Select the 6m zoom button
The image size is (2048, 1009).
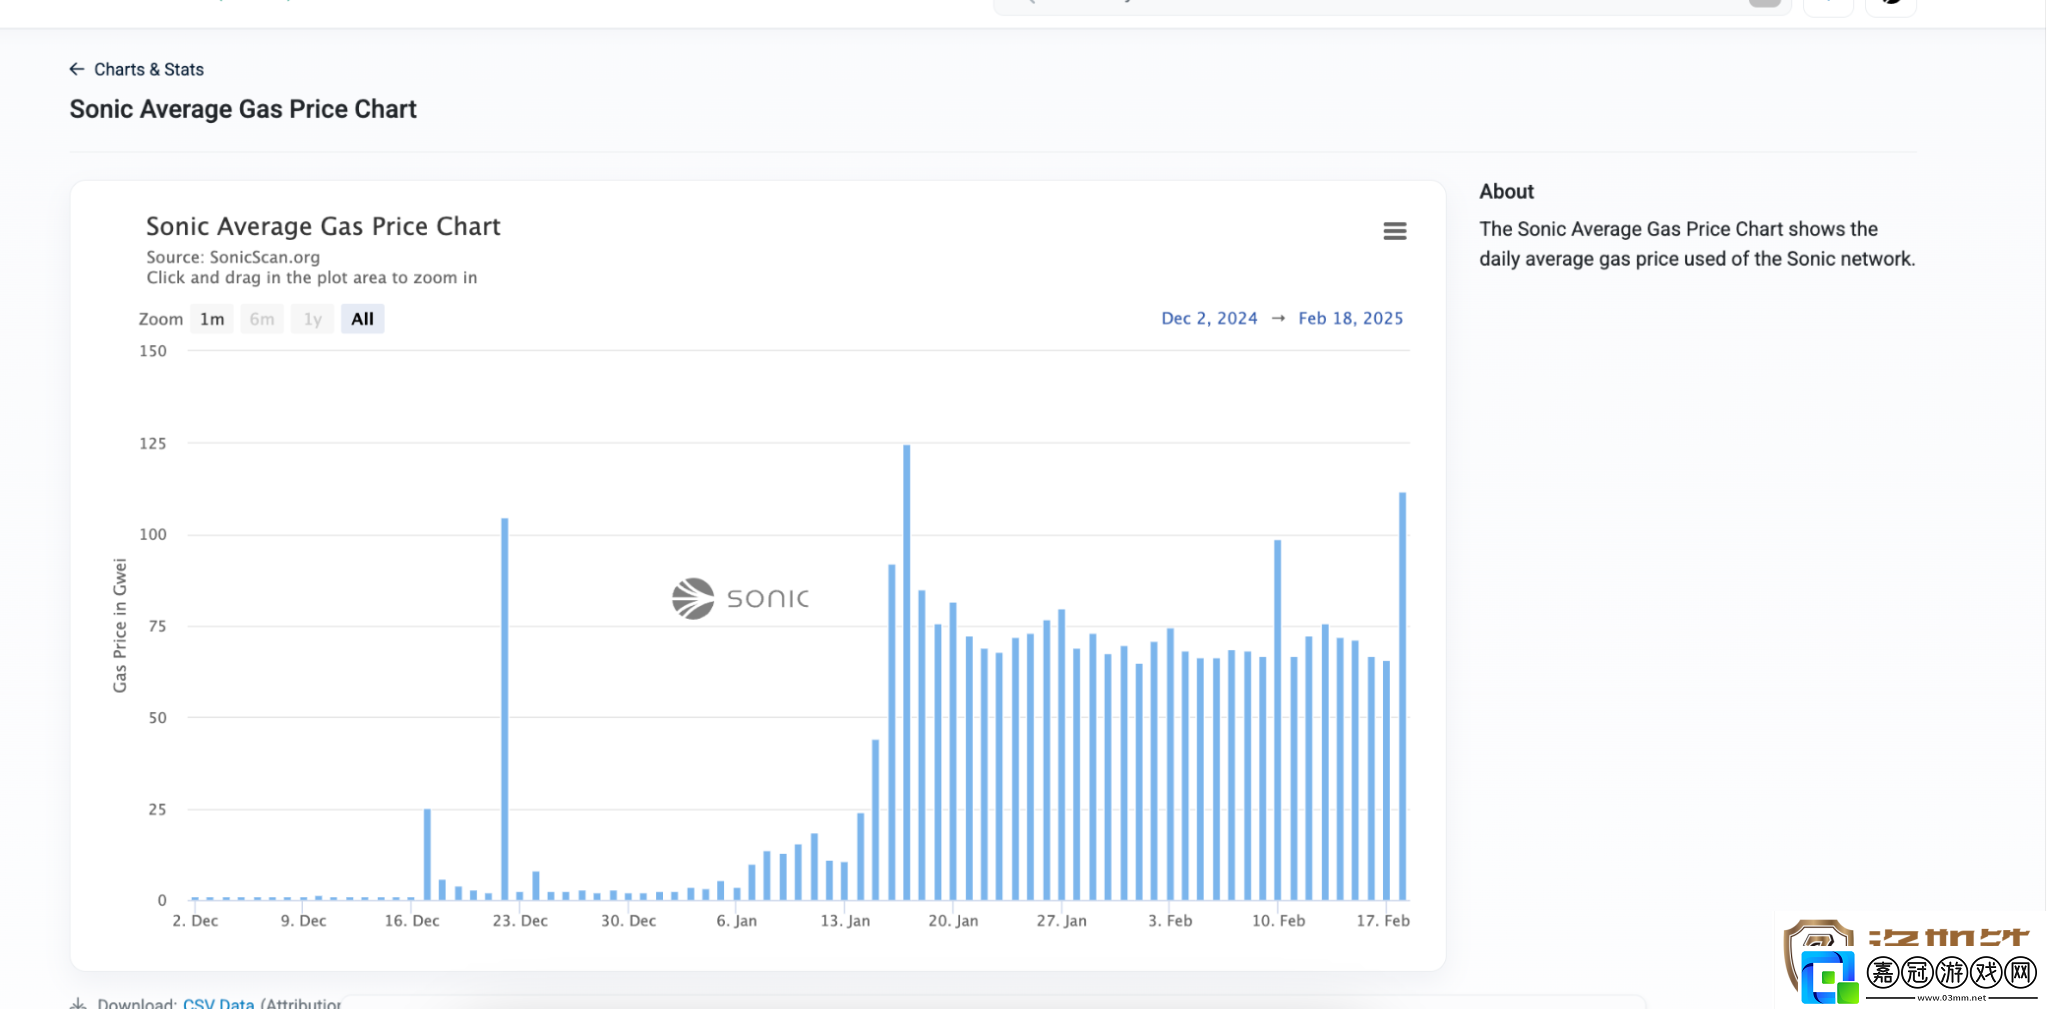(x=262, y=319)
